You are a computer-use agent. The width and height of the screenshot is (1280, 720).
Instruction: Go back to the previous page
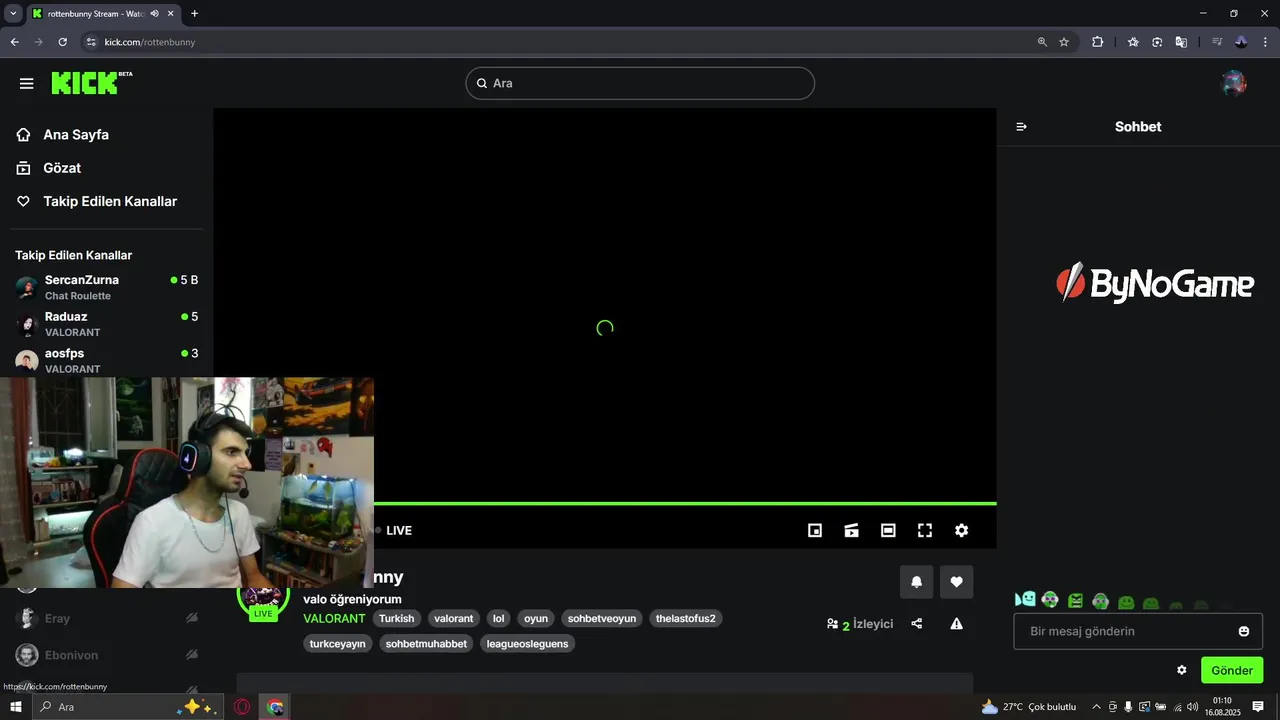pos(14,42)
